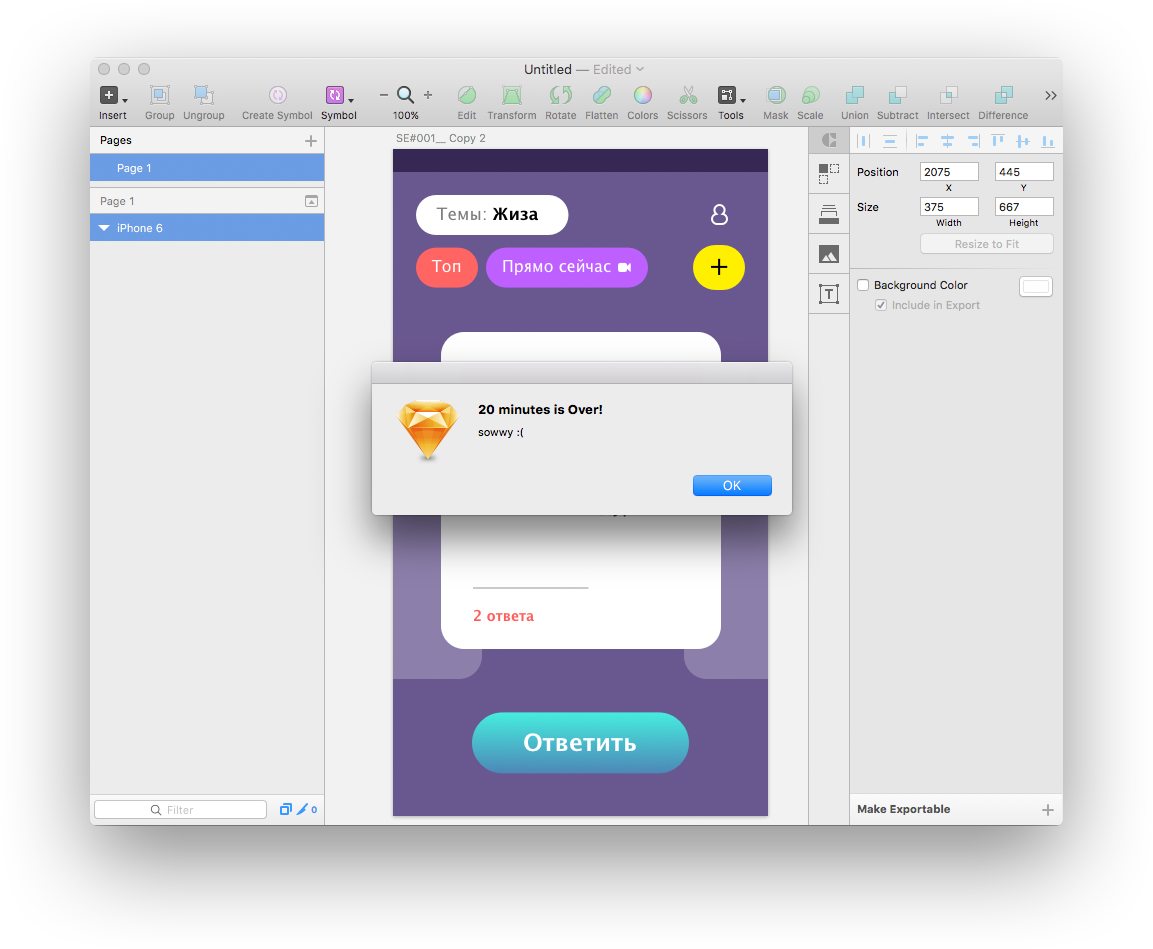Expand the Symbol dropdown menu
This screenshot has height=949, width=1153.
(350, 99)
